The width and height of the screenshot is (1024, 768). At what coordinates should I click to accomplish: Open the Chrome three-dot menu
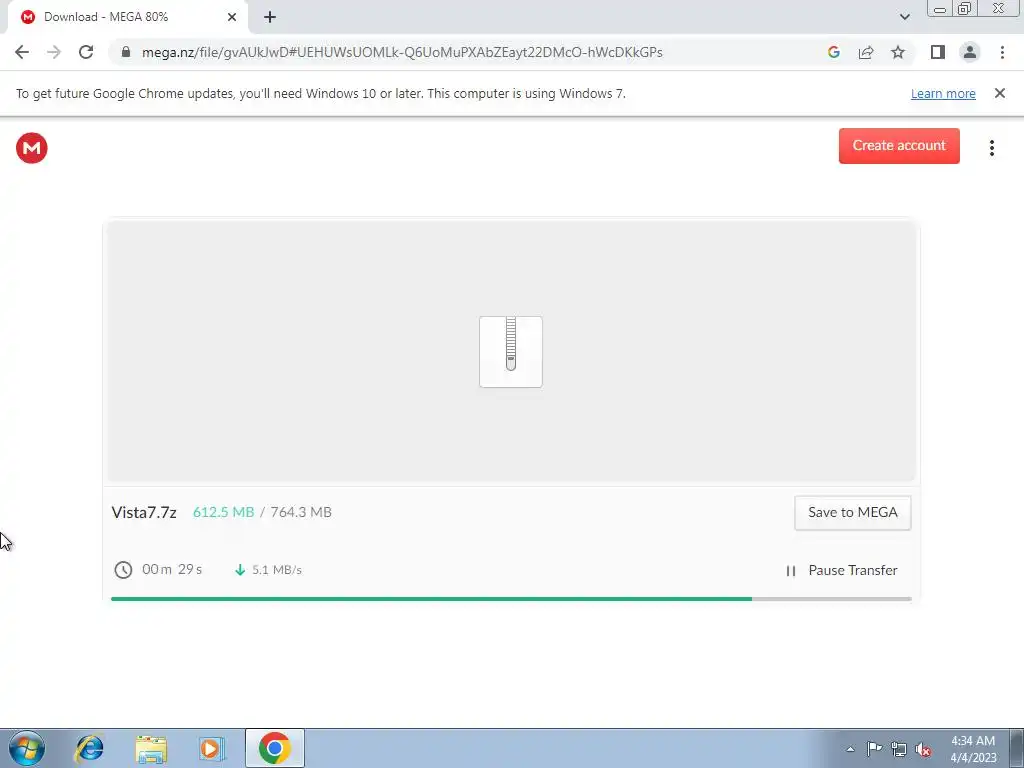click(x=1002, y=52)
